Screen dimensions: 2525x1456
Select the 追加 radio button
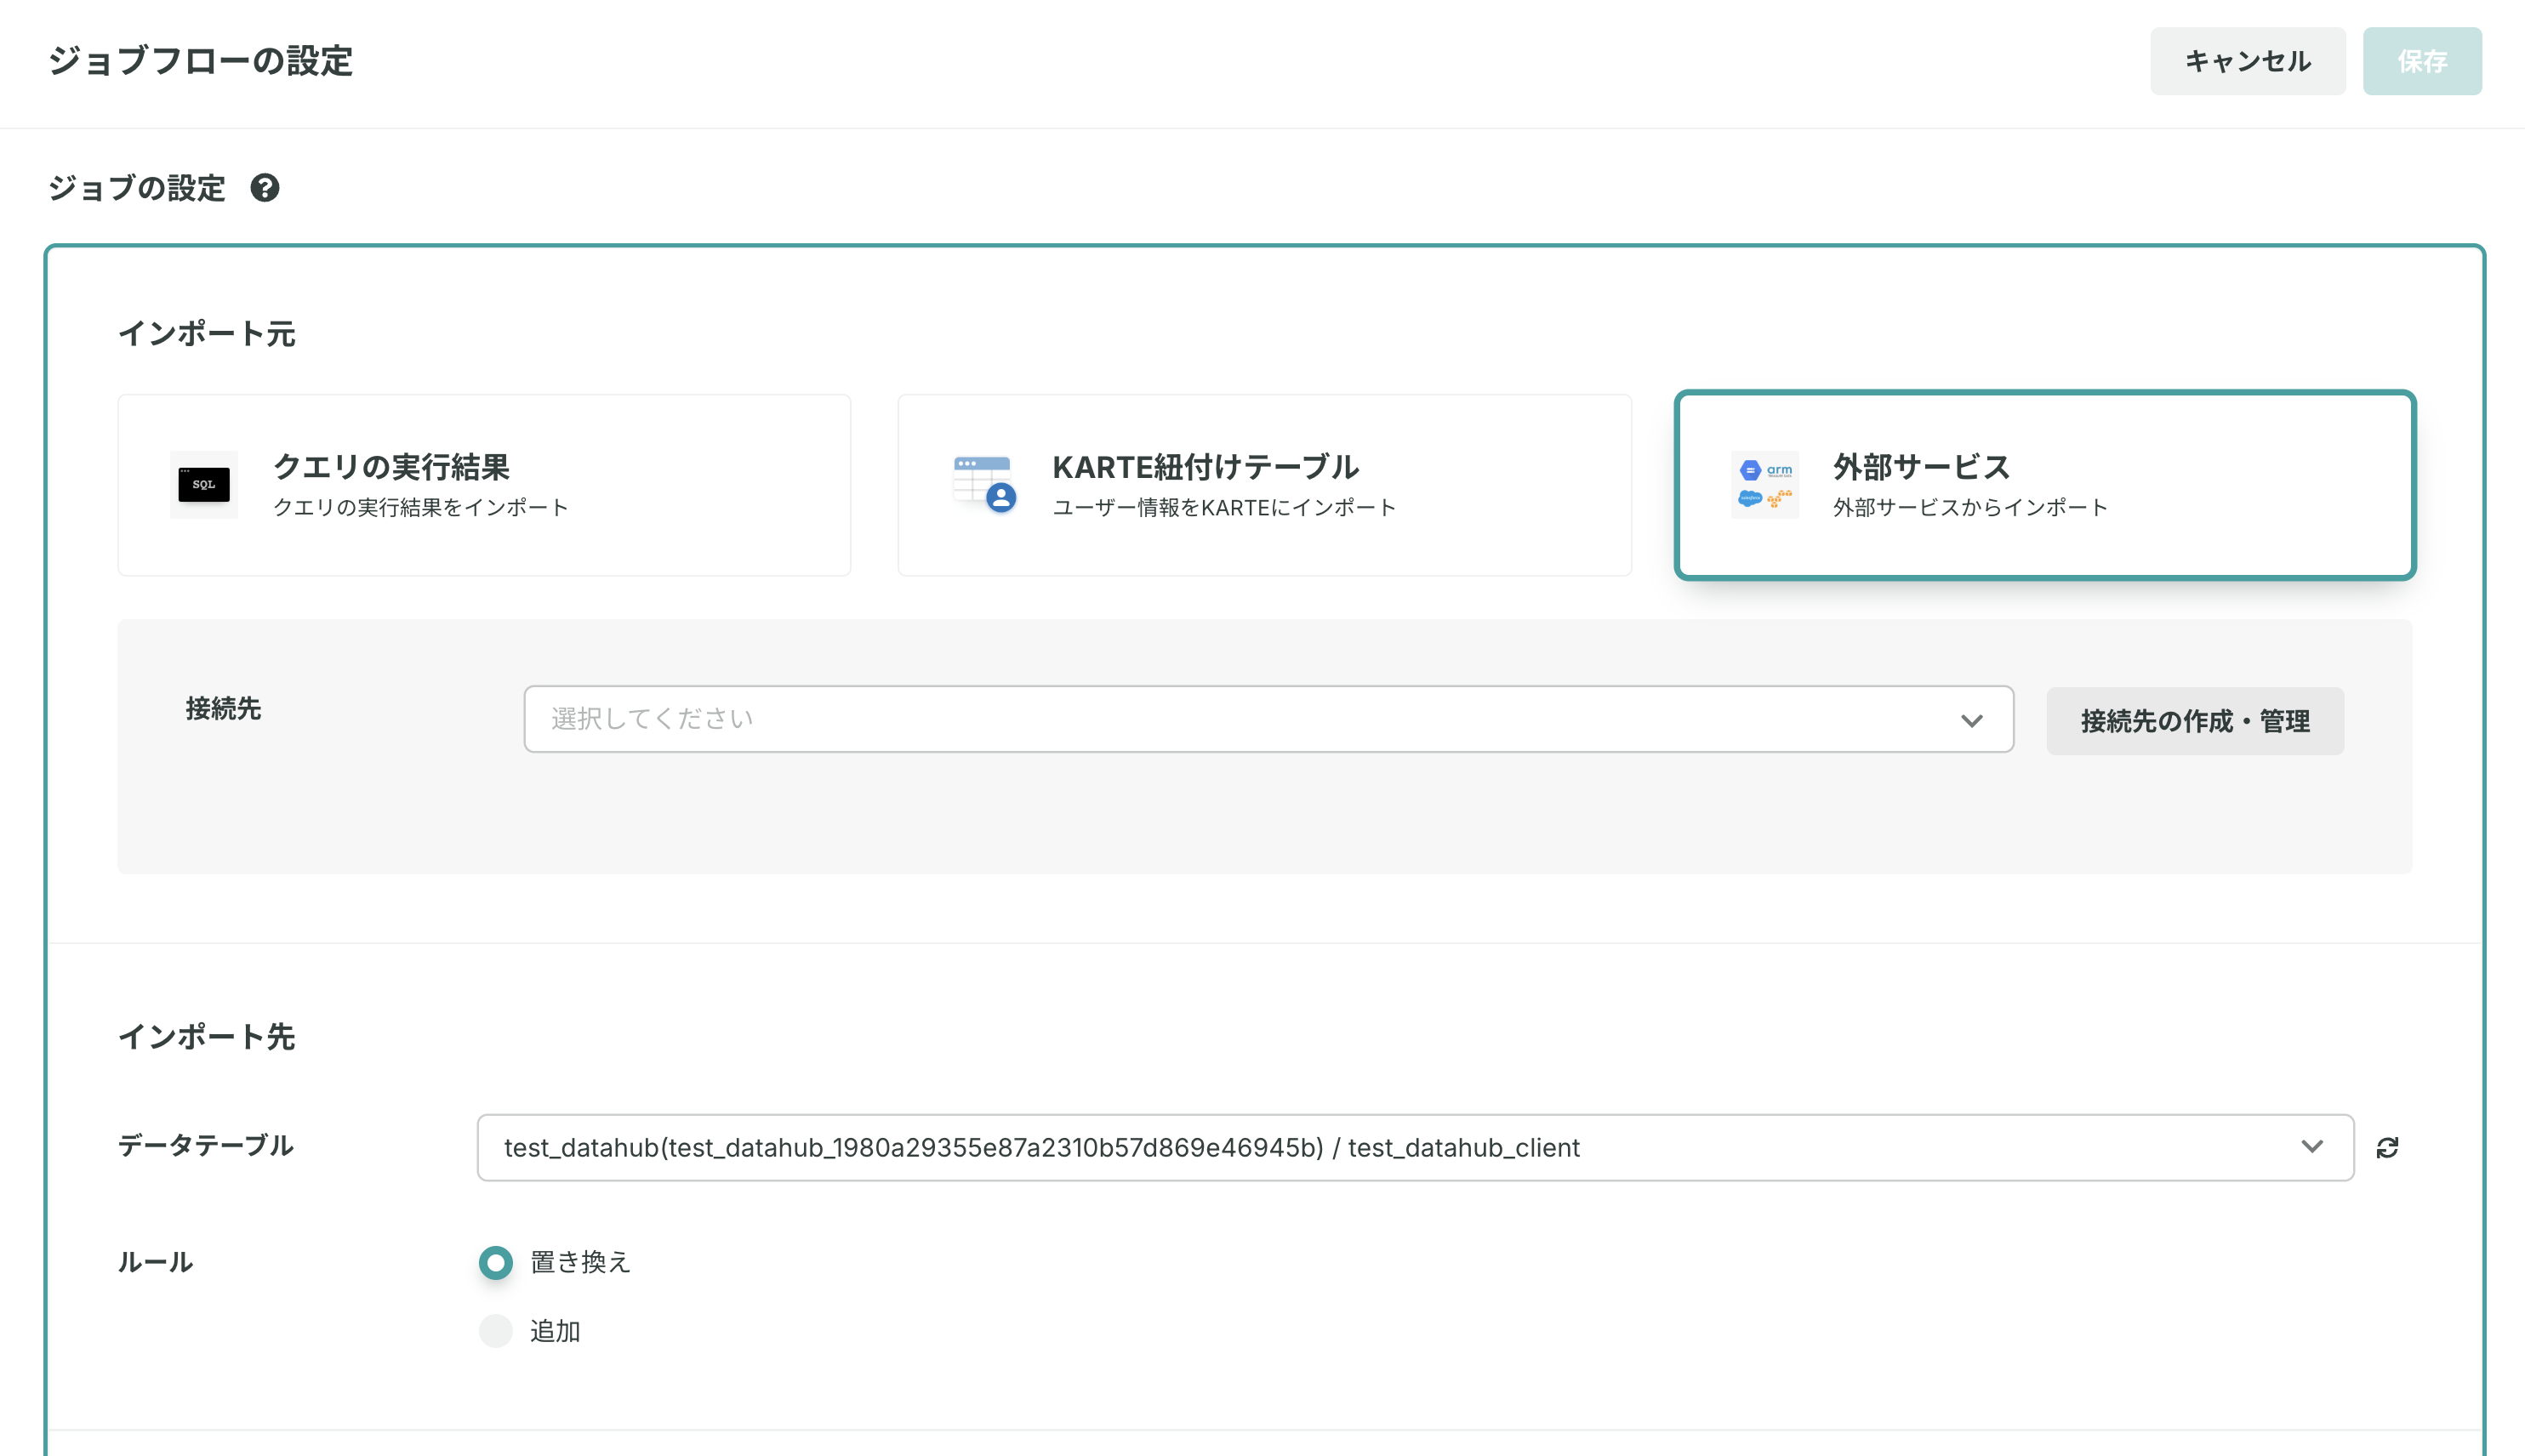[496, 1331]
